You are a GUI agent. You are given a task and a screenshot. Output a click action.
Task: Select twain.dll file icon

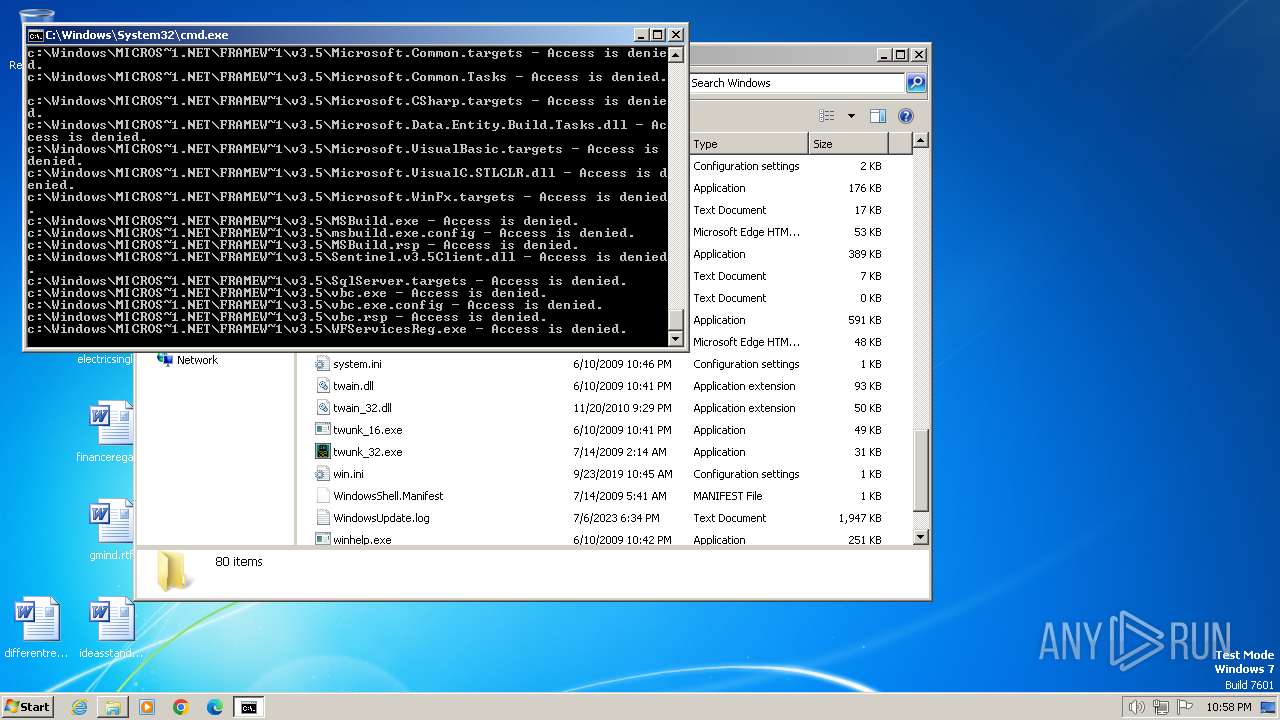click(323, 386)
